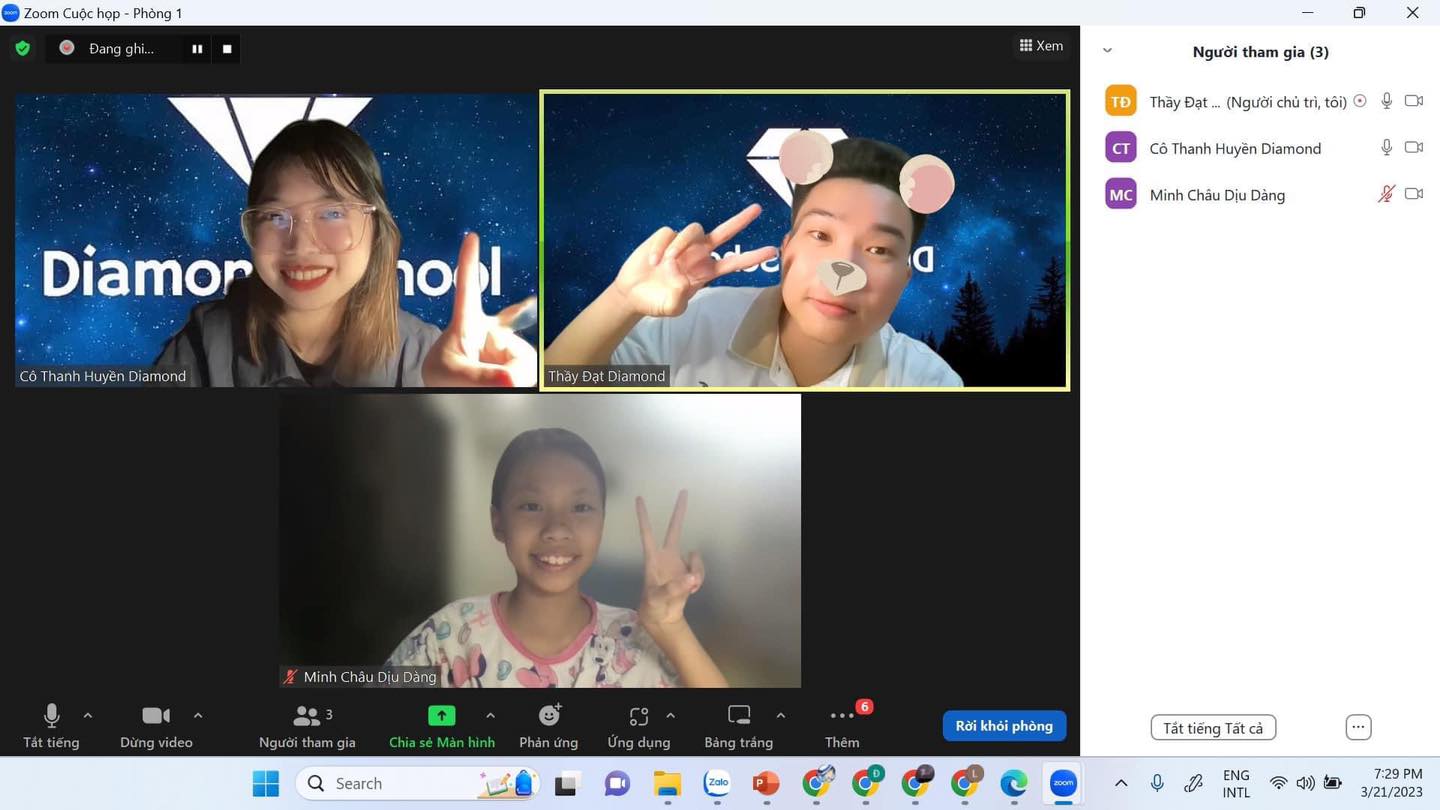Screen dimensions: 1440x810
Task: Open the Ứng dụng apps panel
Action: [x=638, y=725]
